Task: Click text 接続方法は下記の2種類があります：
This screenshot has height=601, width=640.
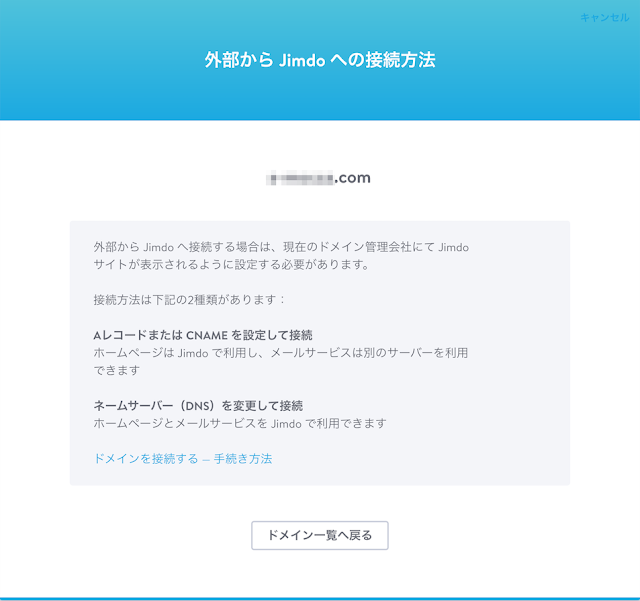Action: click(x=189, y=300)
